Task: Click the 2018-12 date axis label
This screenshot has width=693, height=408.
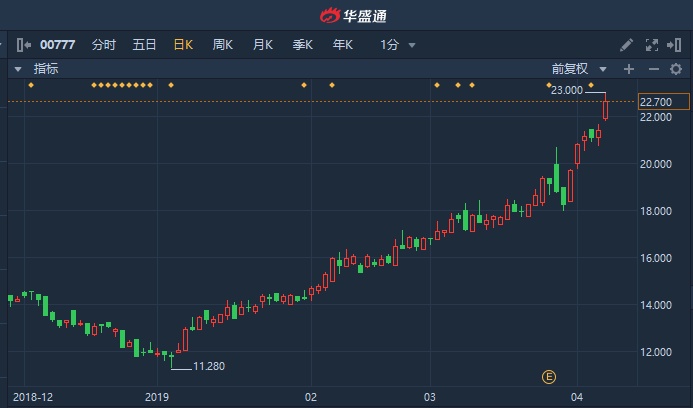Action: click(33, 397)
